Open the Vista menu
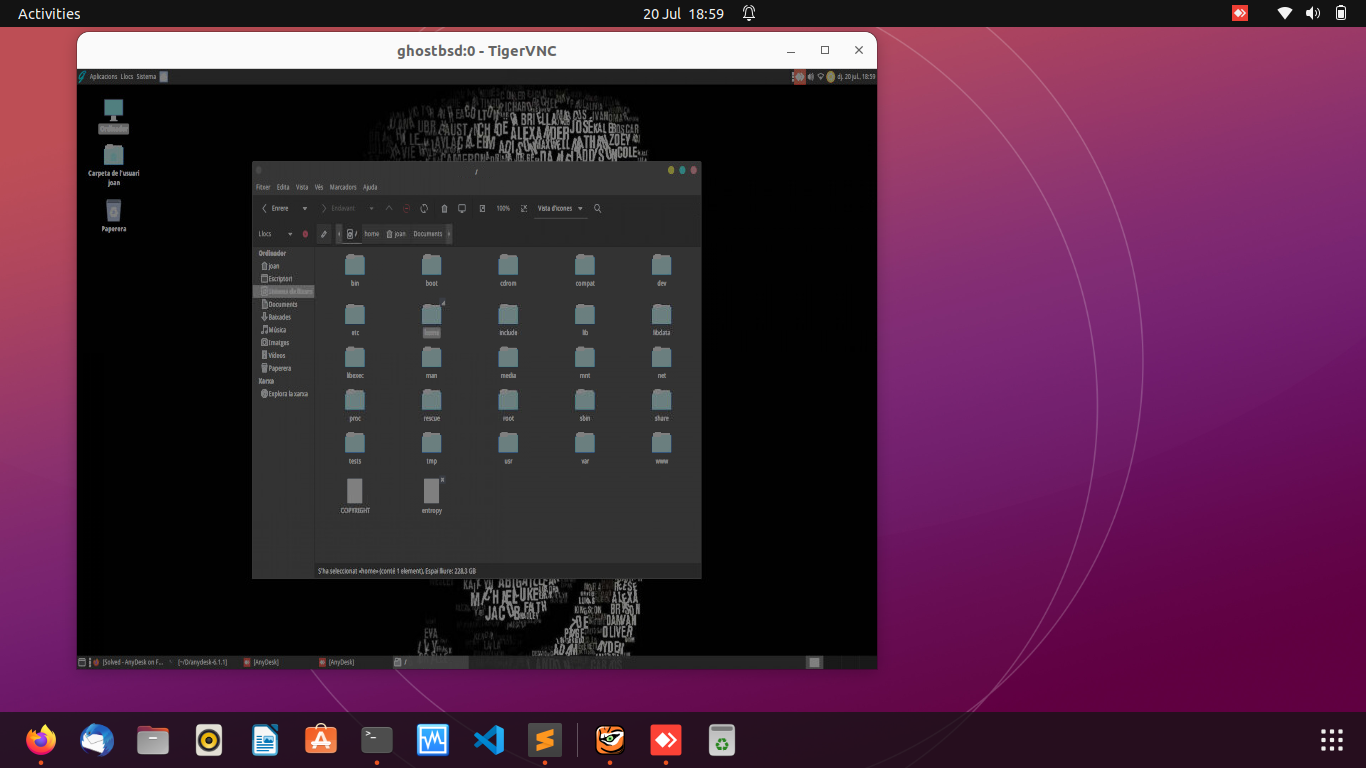 (302, 187)
